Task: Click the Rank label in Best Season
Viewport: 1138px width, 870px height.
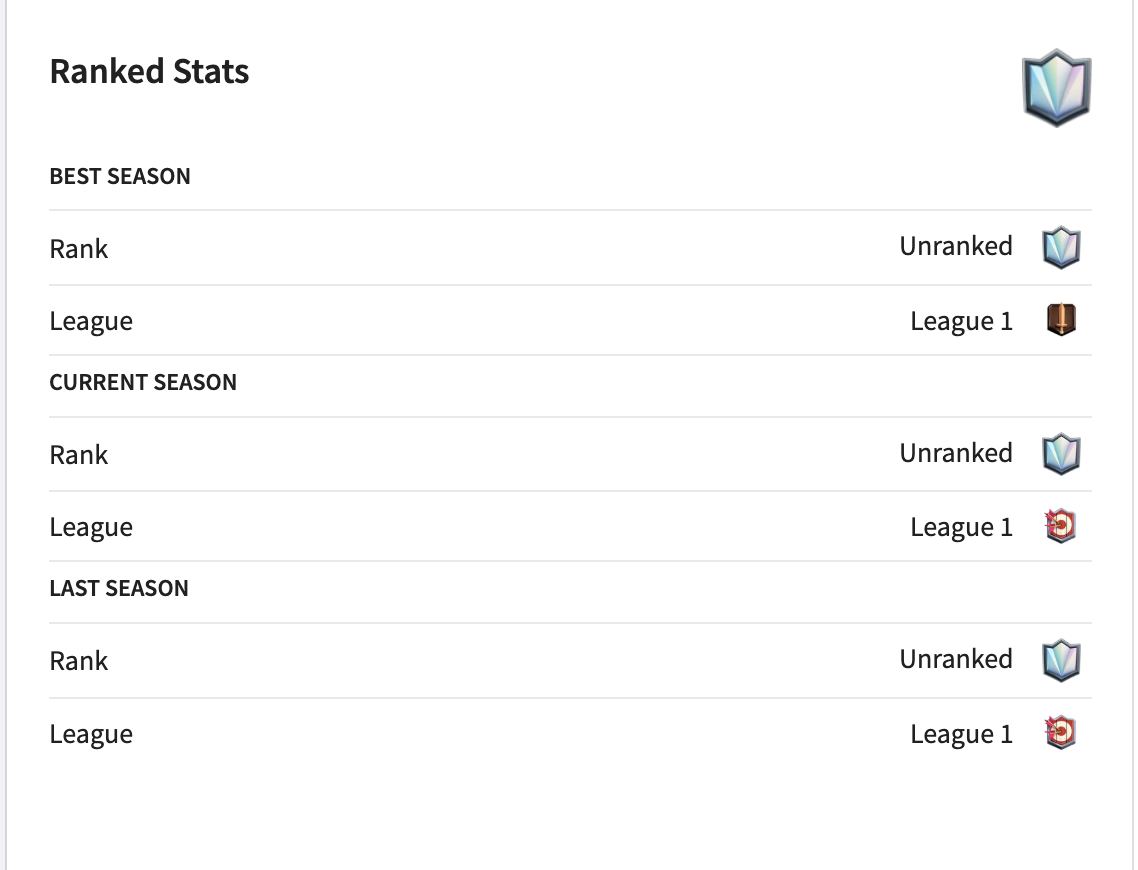Action: click(x=79, y=249)
